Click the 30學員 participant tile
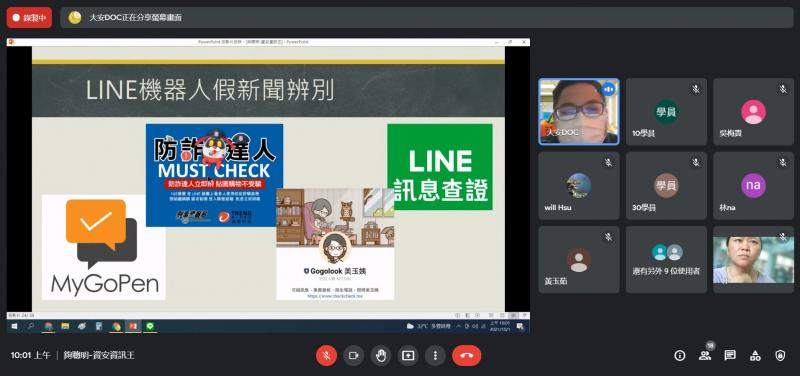Image resolution: width=800 pixels, height=376 pixels. (x=666, y=186)
